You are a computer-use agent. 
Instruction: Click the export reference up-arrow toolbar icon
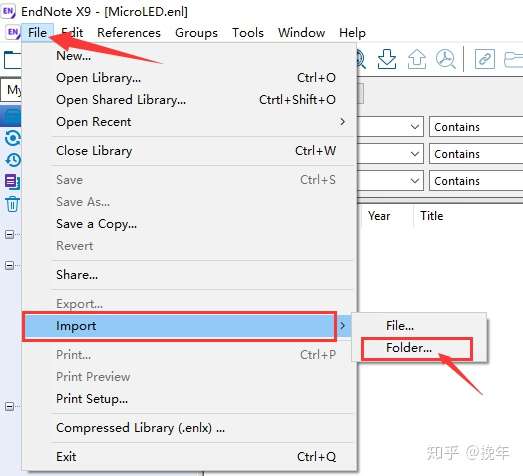coord(417,59)
